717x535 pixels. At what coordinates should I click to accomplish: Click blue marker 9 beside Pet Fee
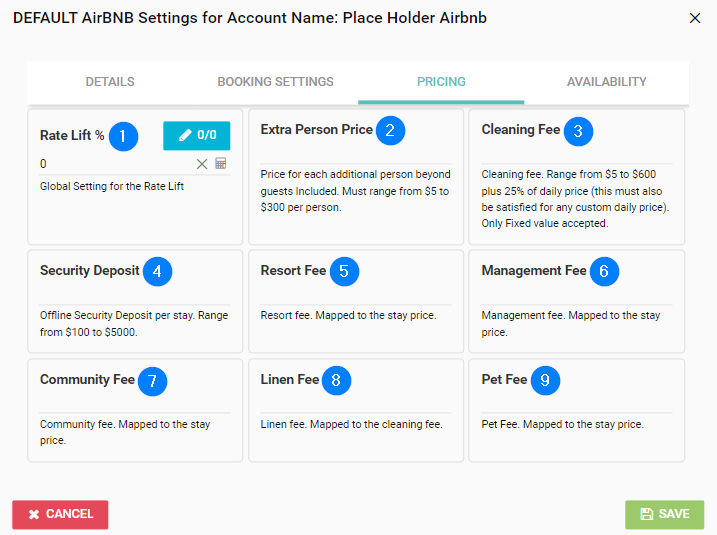point(545,381)
